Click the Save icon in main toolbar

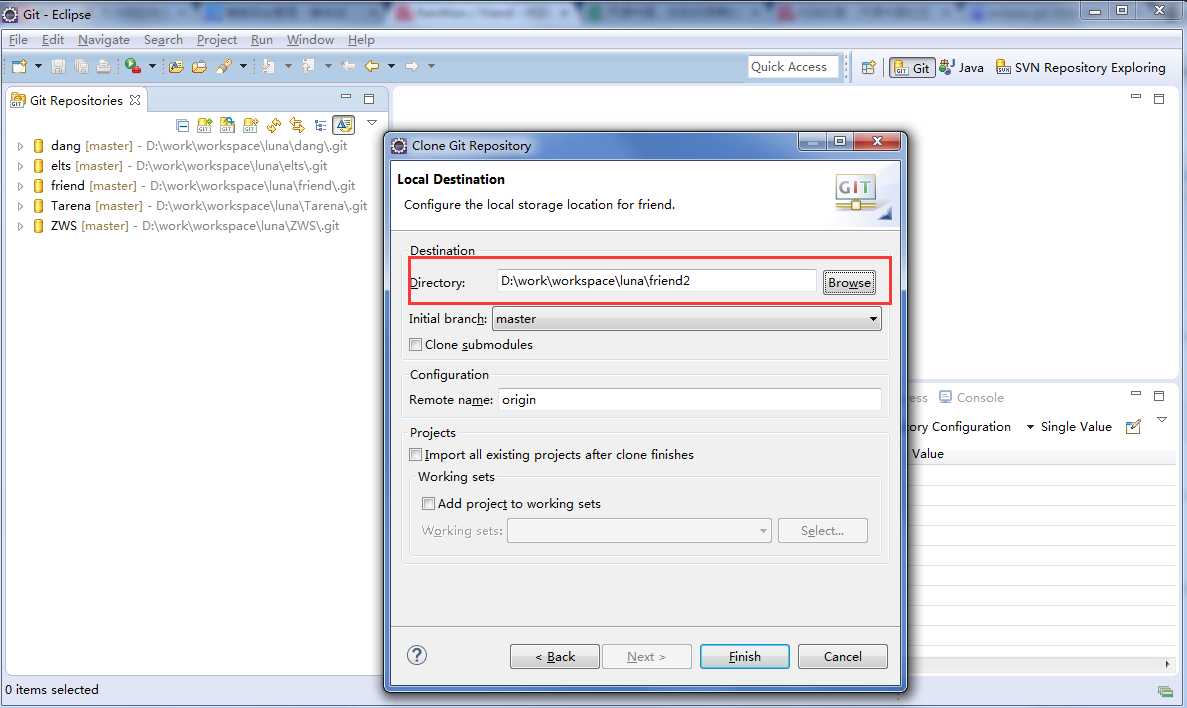(58, 67)
